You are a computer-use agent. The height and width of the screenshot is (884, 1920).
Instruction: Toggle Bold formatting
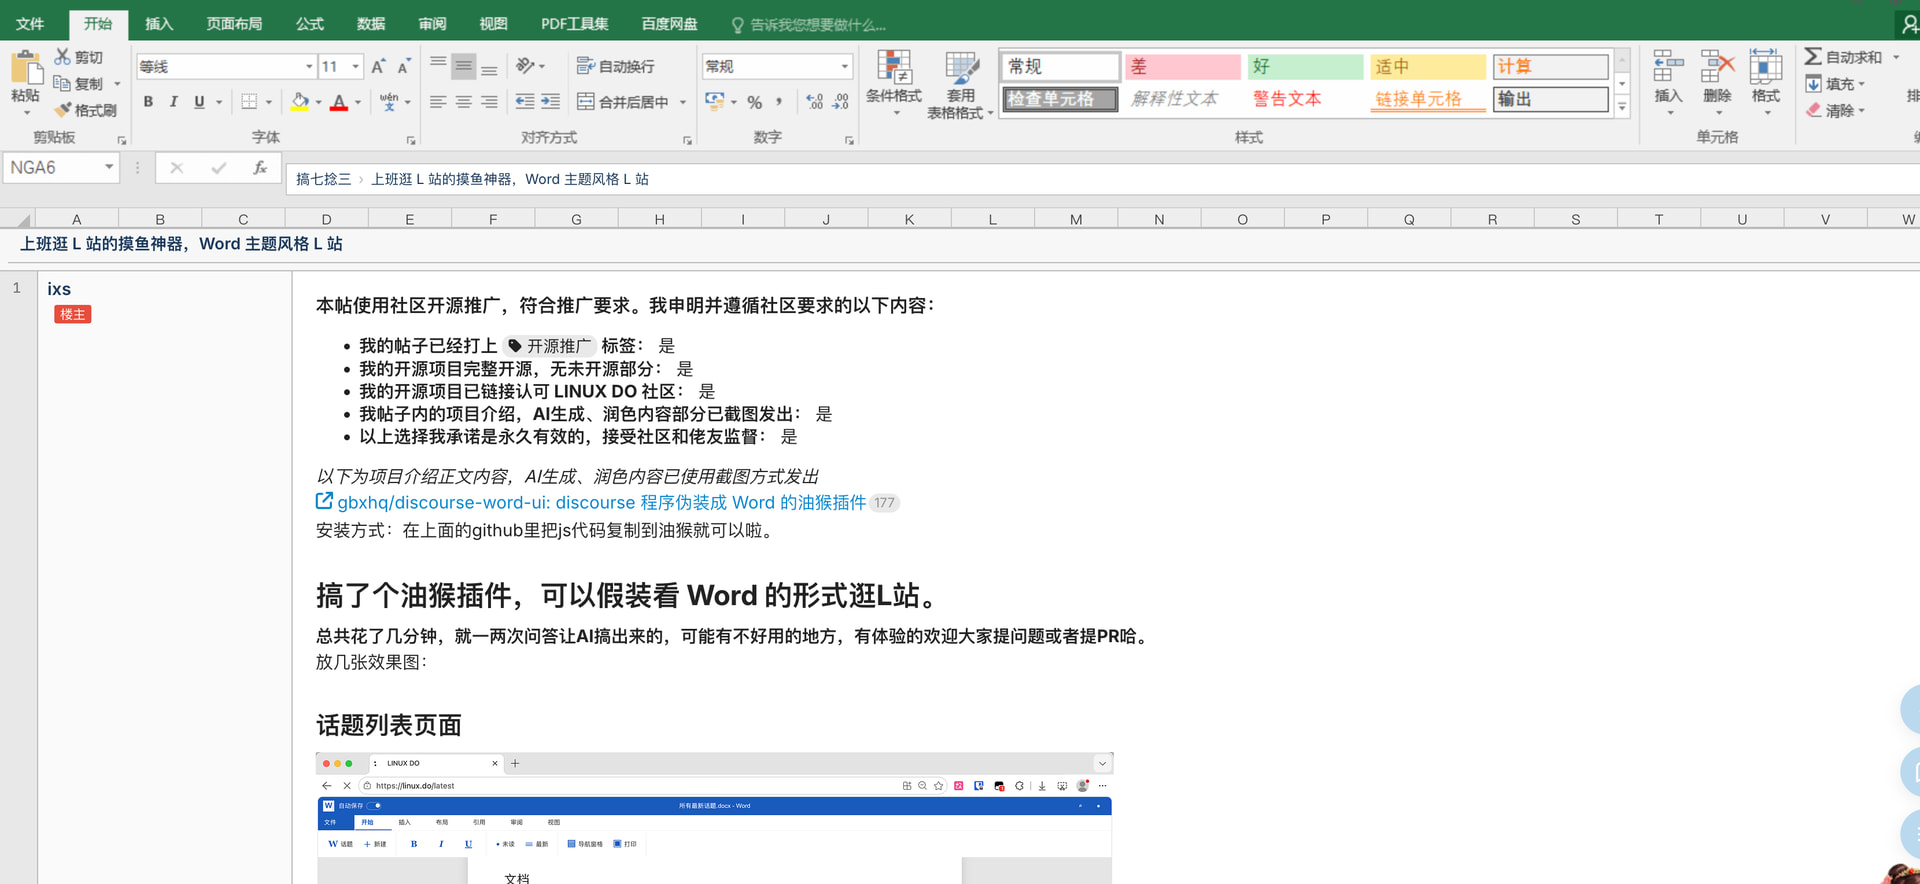pyautogui.click(x=148, y=102)
